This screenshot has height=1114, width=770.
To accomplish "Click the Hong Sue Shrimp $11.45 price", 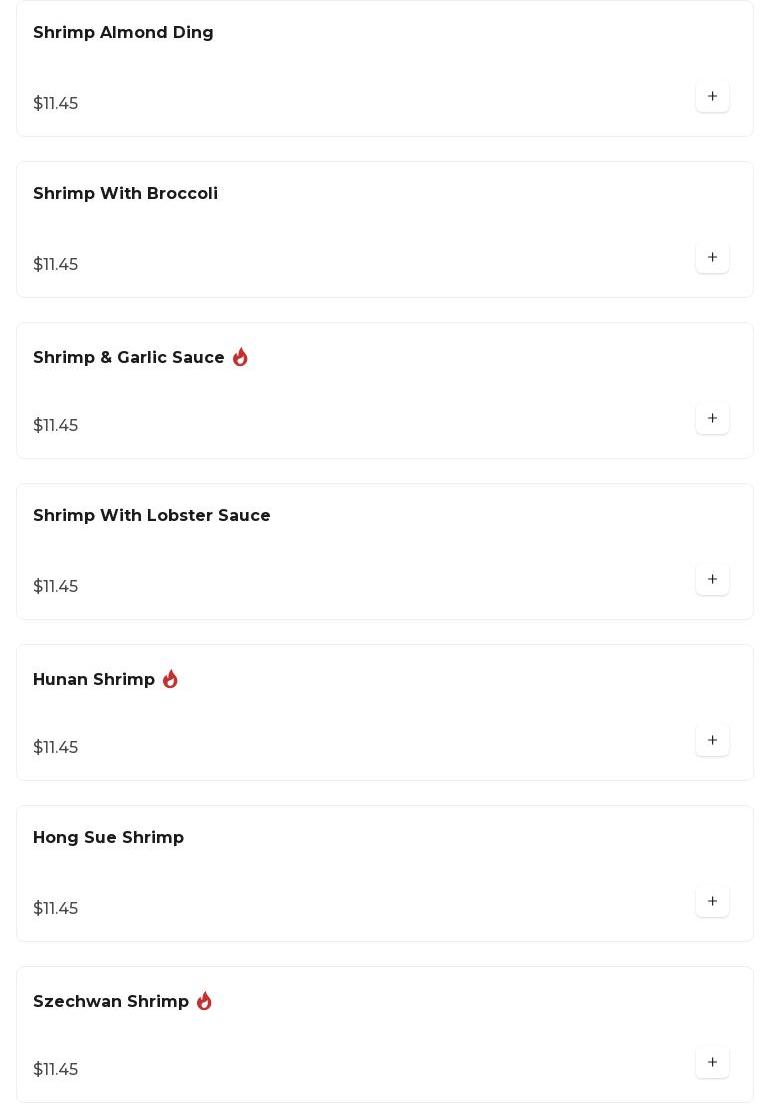I will [56, 909].
